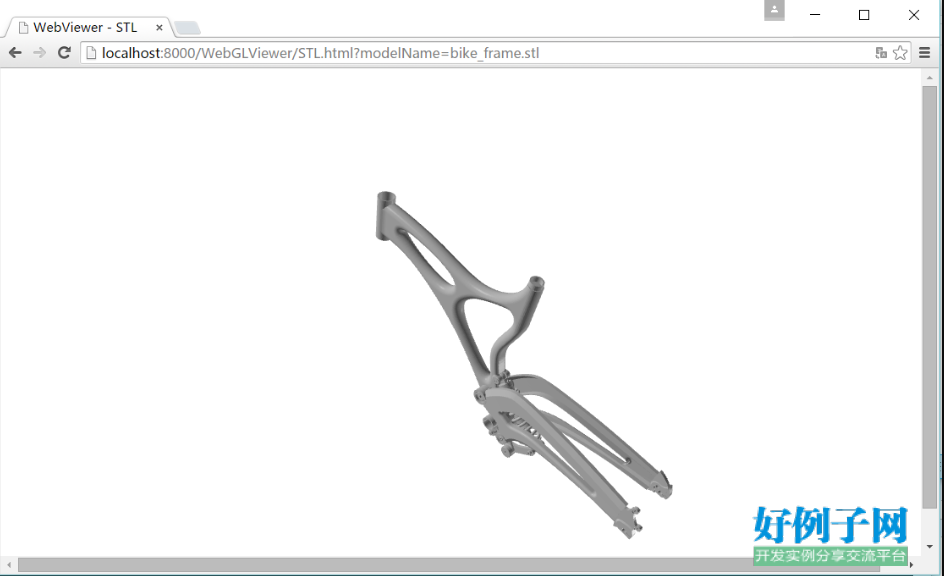The image size is (944, 576).
Task: Click the vertical scrollbar thumb
Action: pos(930,297)
